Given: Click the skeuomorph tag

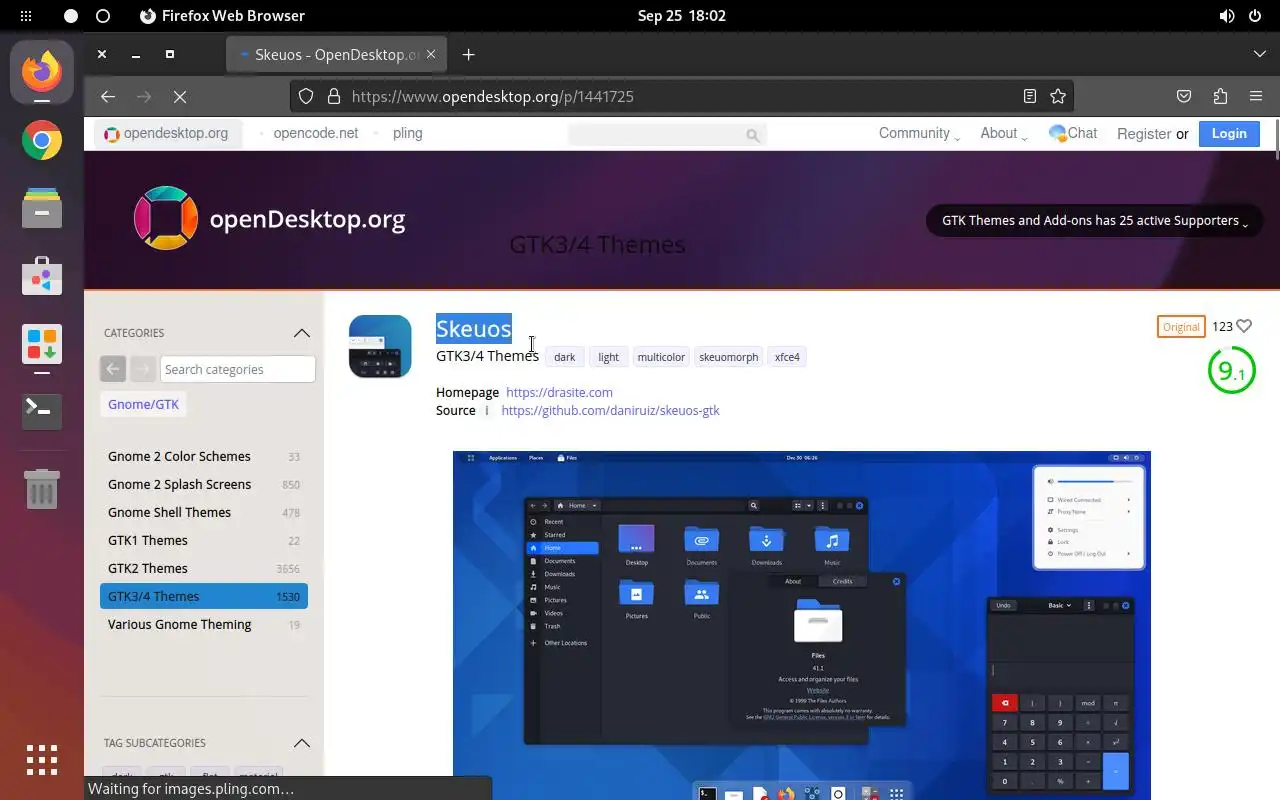Looking at the screenshot, I should point(728,357).
